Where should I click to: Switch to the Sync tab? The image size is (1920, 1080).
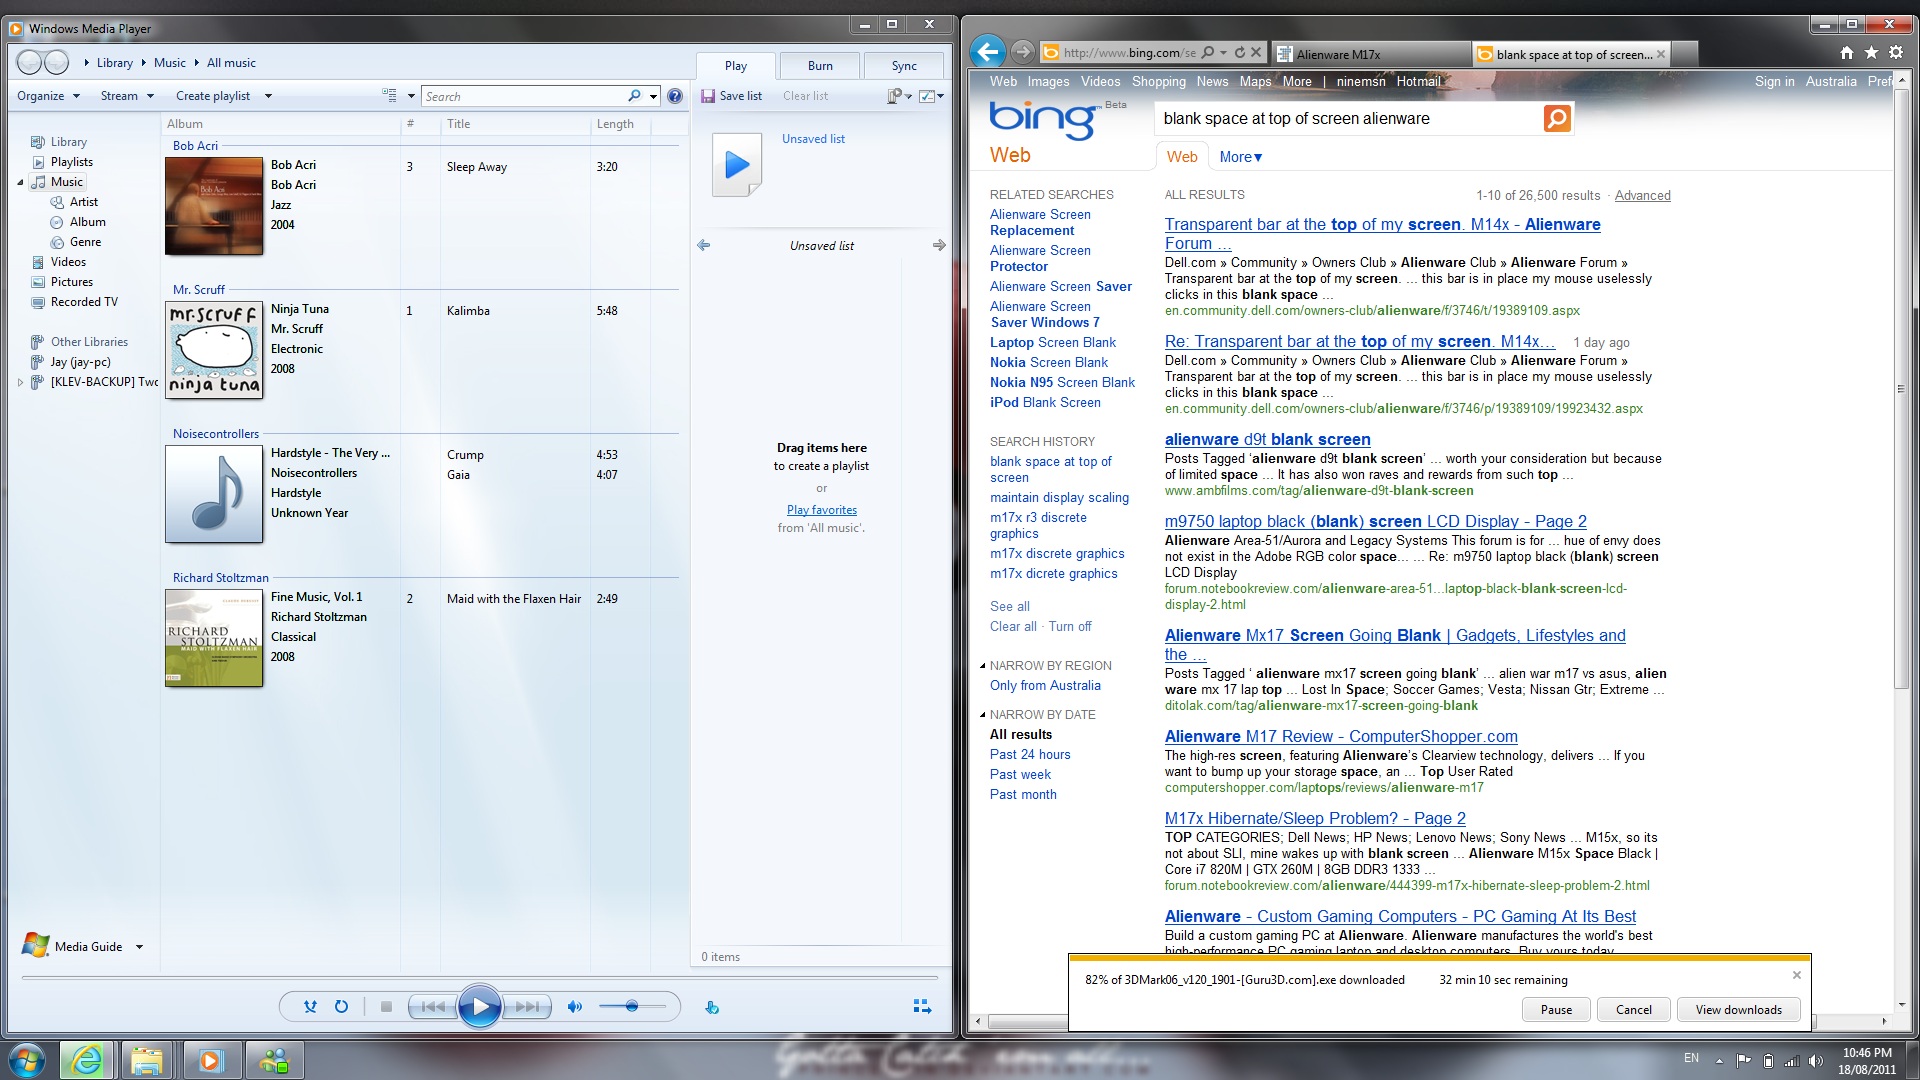pos(904,66)
